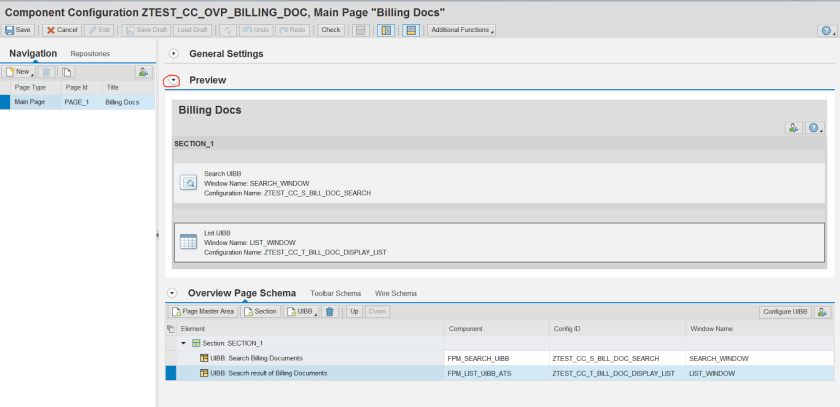840x407 pixels.
Task: Click the greyed-out Edit button
Action: coord(99,30)
